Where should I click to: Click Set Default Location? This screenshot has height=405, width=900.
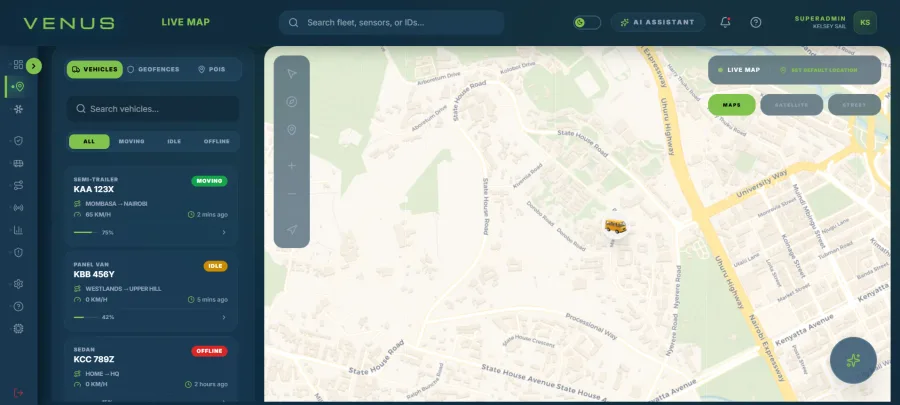coord(819,70)
